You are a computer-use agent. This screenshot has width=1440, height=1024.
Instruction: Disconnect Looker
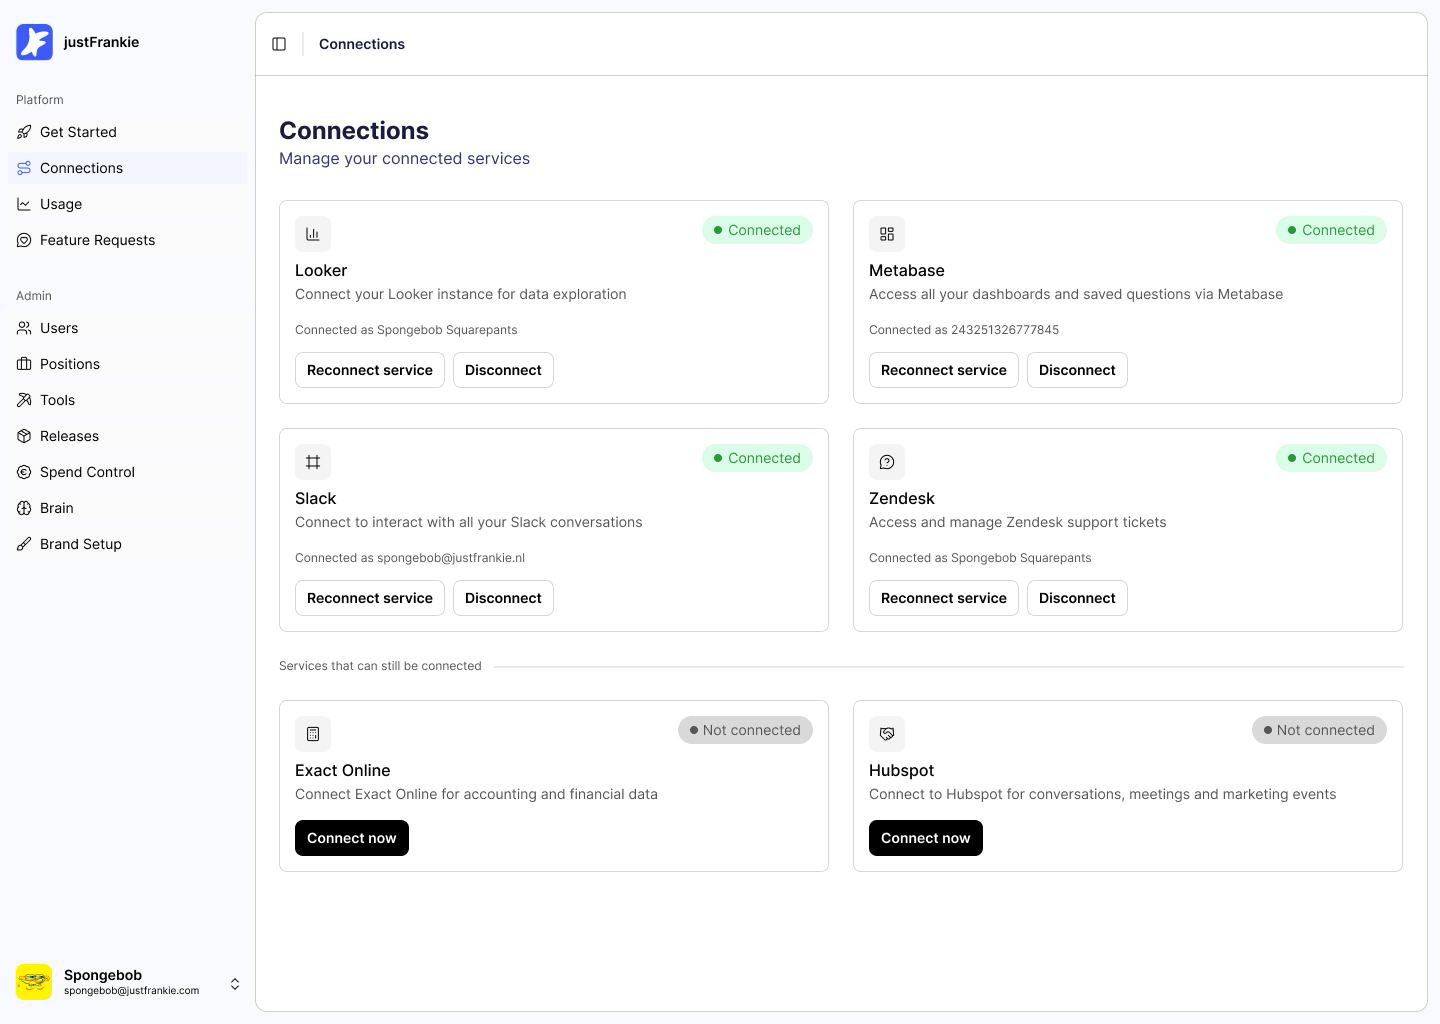(503, 370)
